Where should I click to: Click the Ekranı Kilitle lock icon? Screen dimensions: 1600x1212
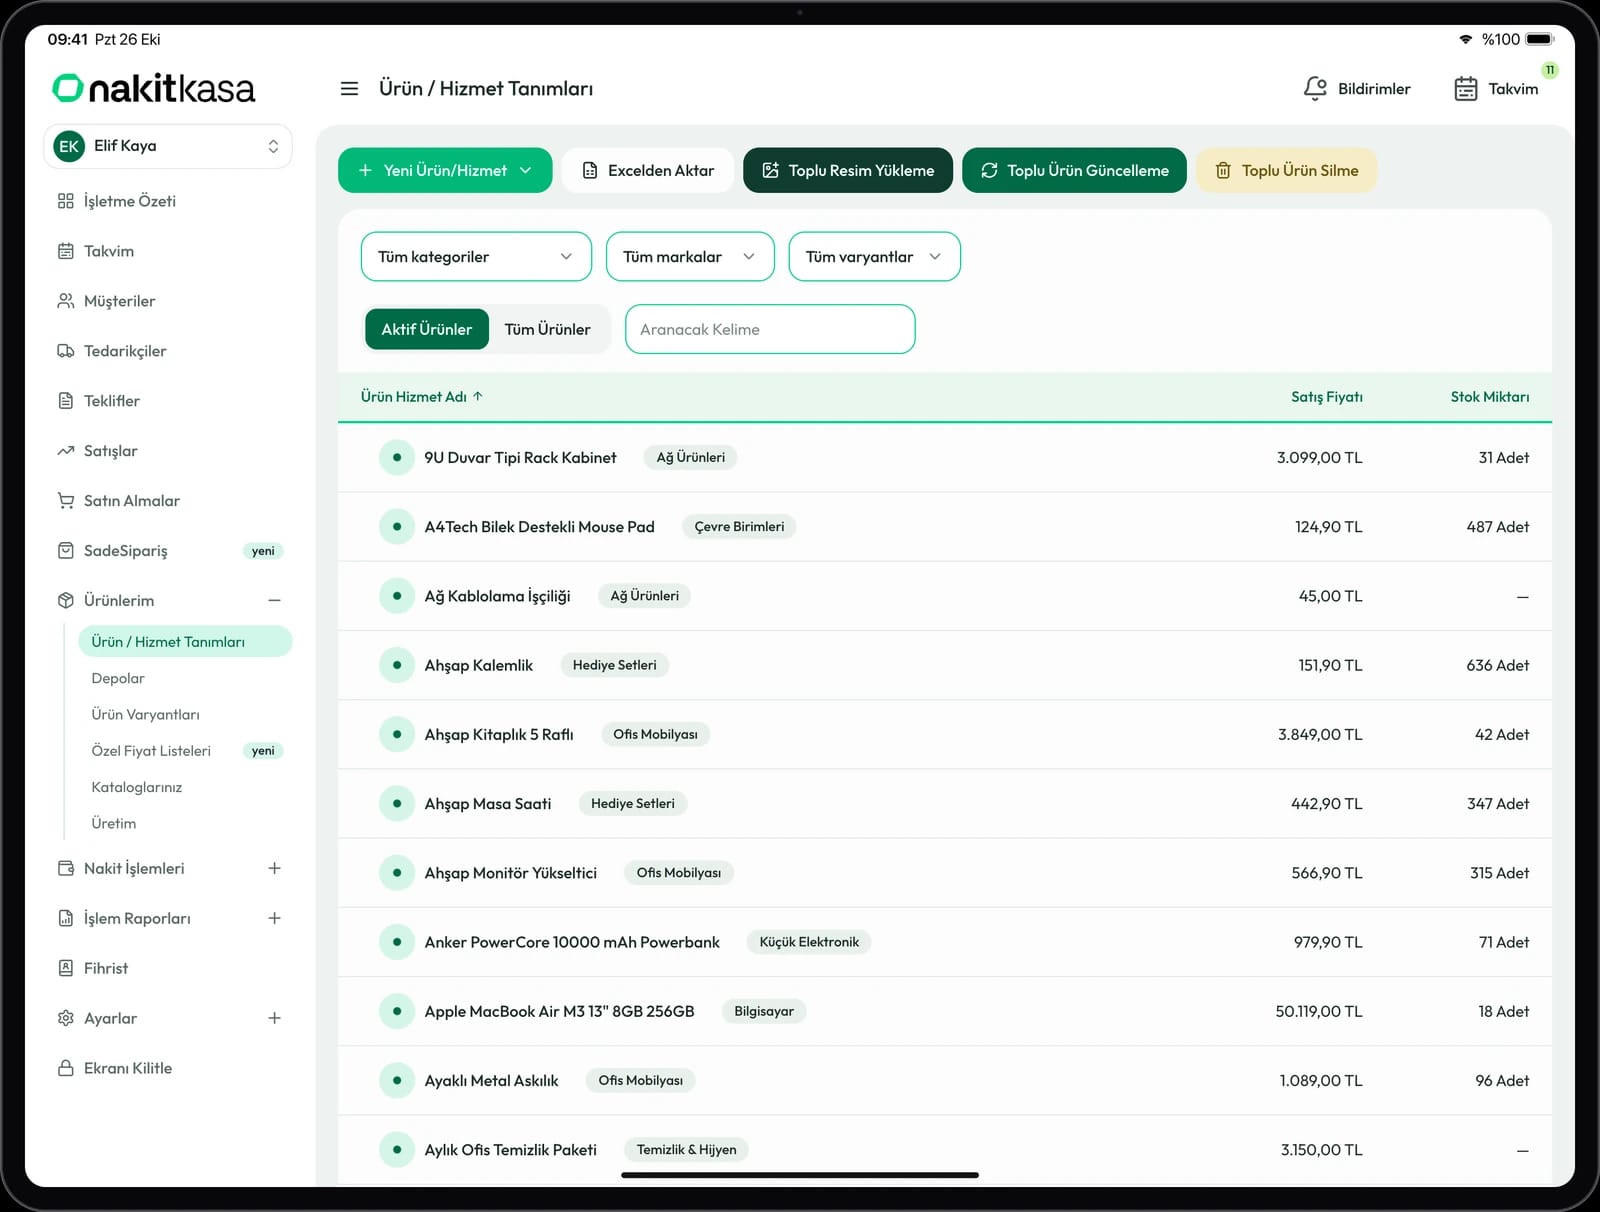[x=66, y=1068]
